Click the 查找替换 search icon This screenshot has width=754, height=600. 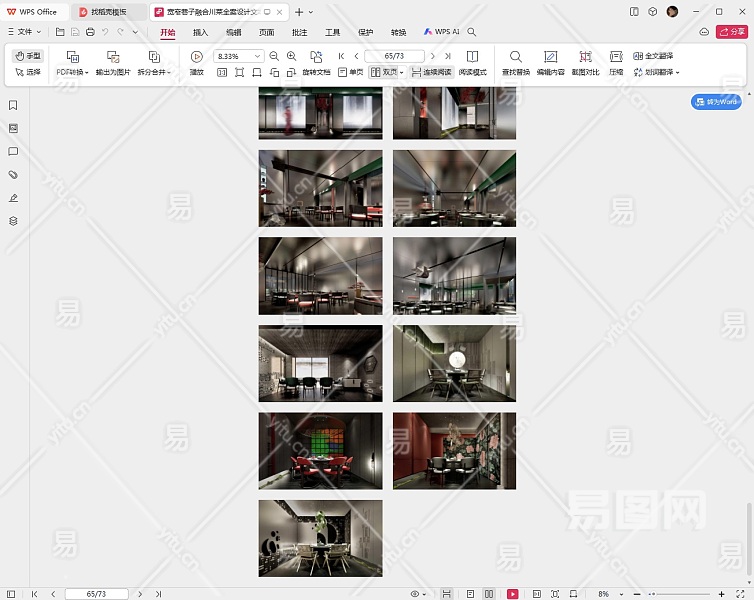tap(515, 57)
